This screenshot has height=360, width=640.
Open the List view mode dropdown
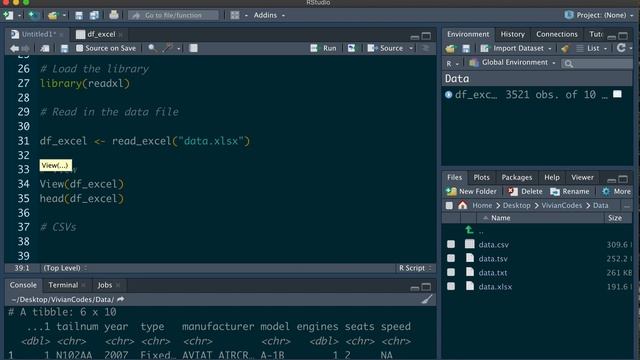(592, 49)
